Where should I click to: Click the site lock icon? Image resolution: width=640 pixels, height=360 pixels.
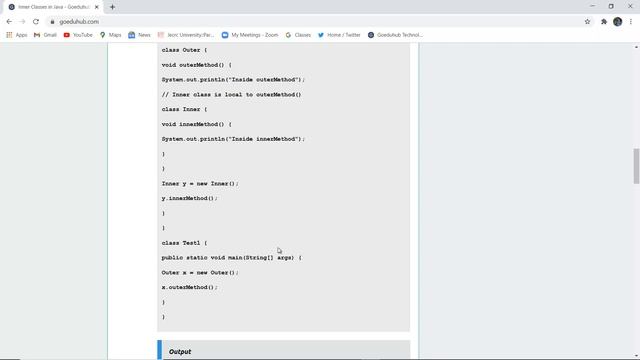(52, 22)
